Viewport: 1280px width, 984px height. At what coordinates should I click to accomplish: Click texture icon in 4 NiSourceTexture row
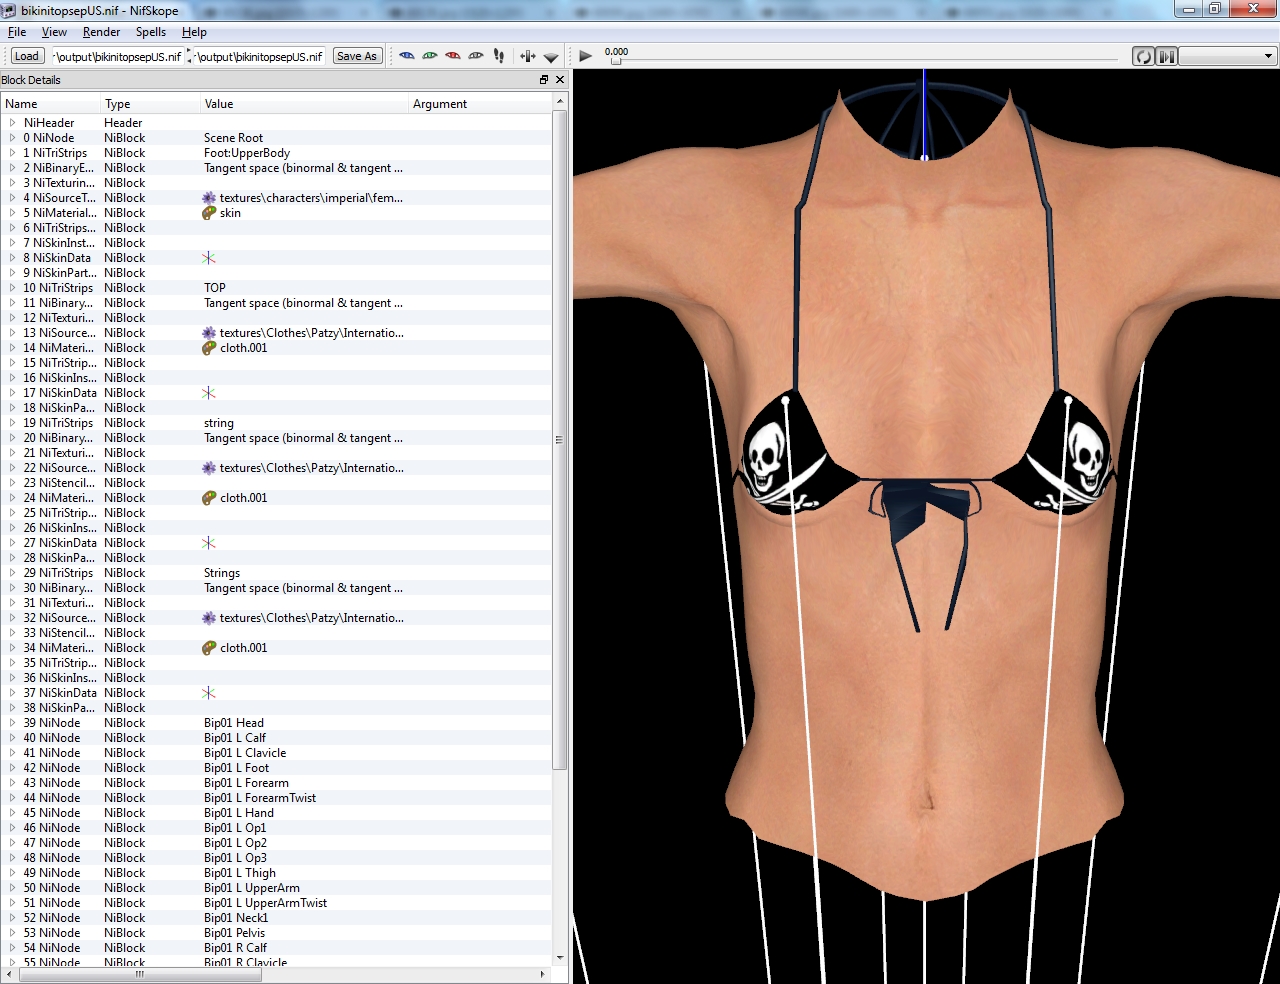click(x=209, y=198)
